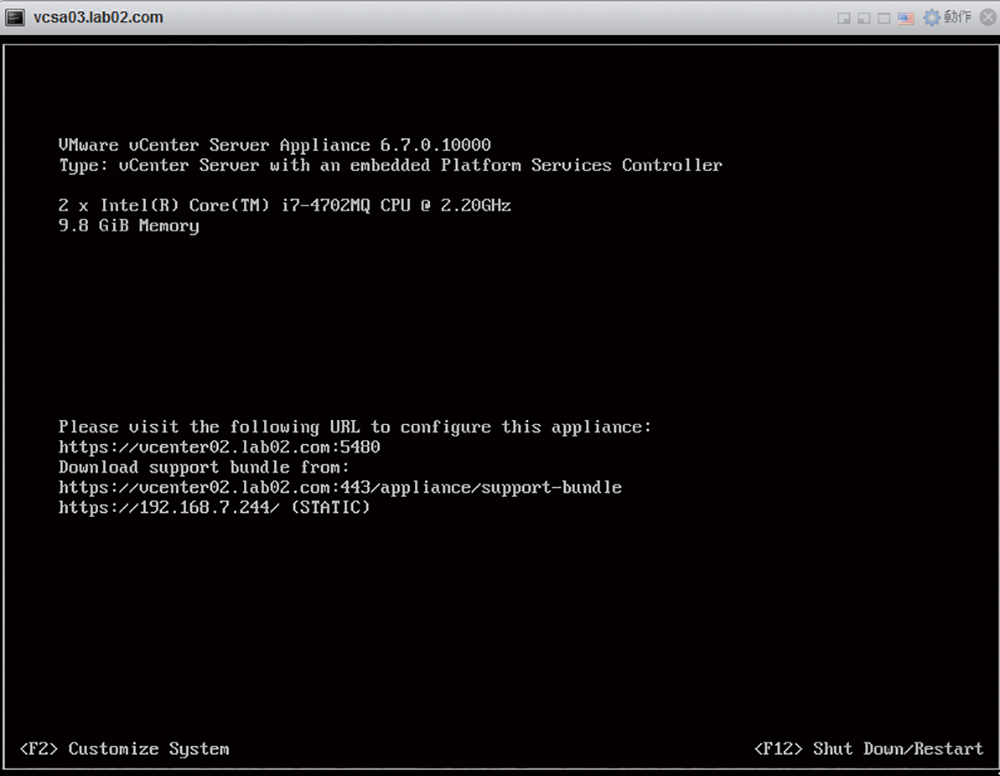
Task: Click the first small window-size icon
Action: coord(844,18)
